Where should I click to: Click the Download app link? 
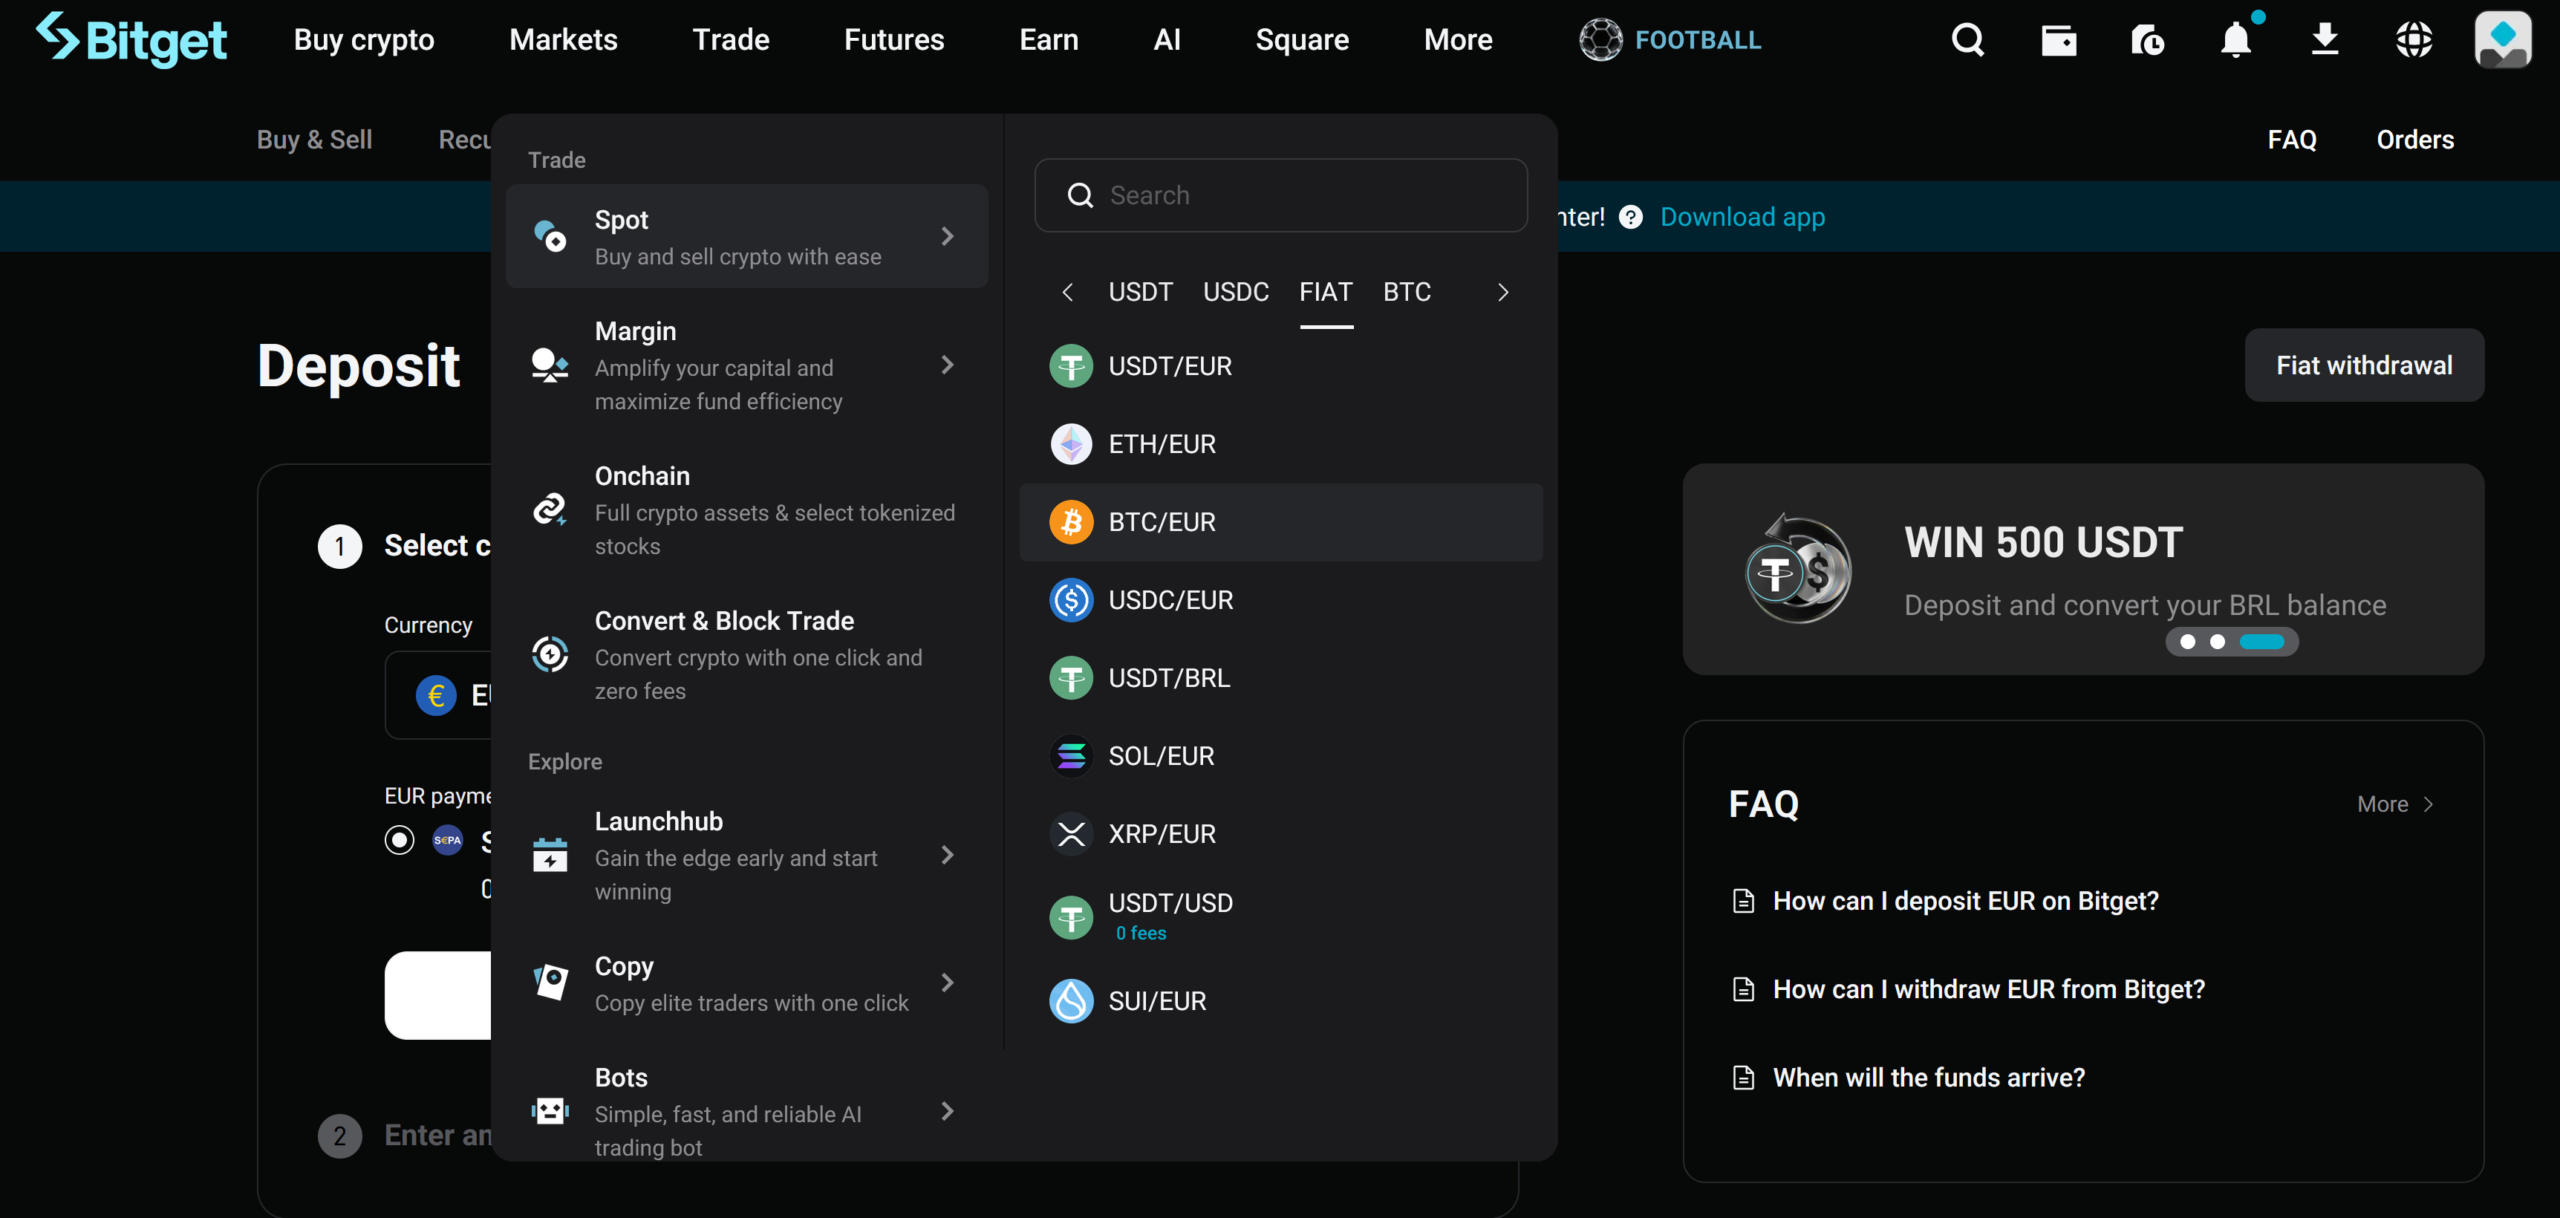(x=1742, y=217)
